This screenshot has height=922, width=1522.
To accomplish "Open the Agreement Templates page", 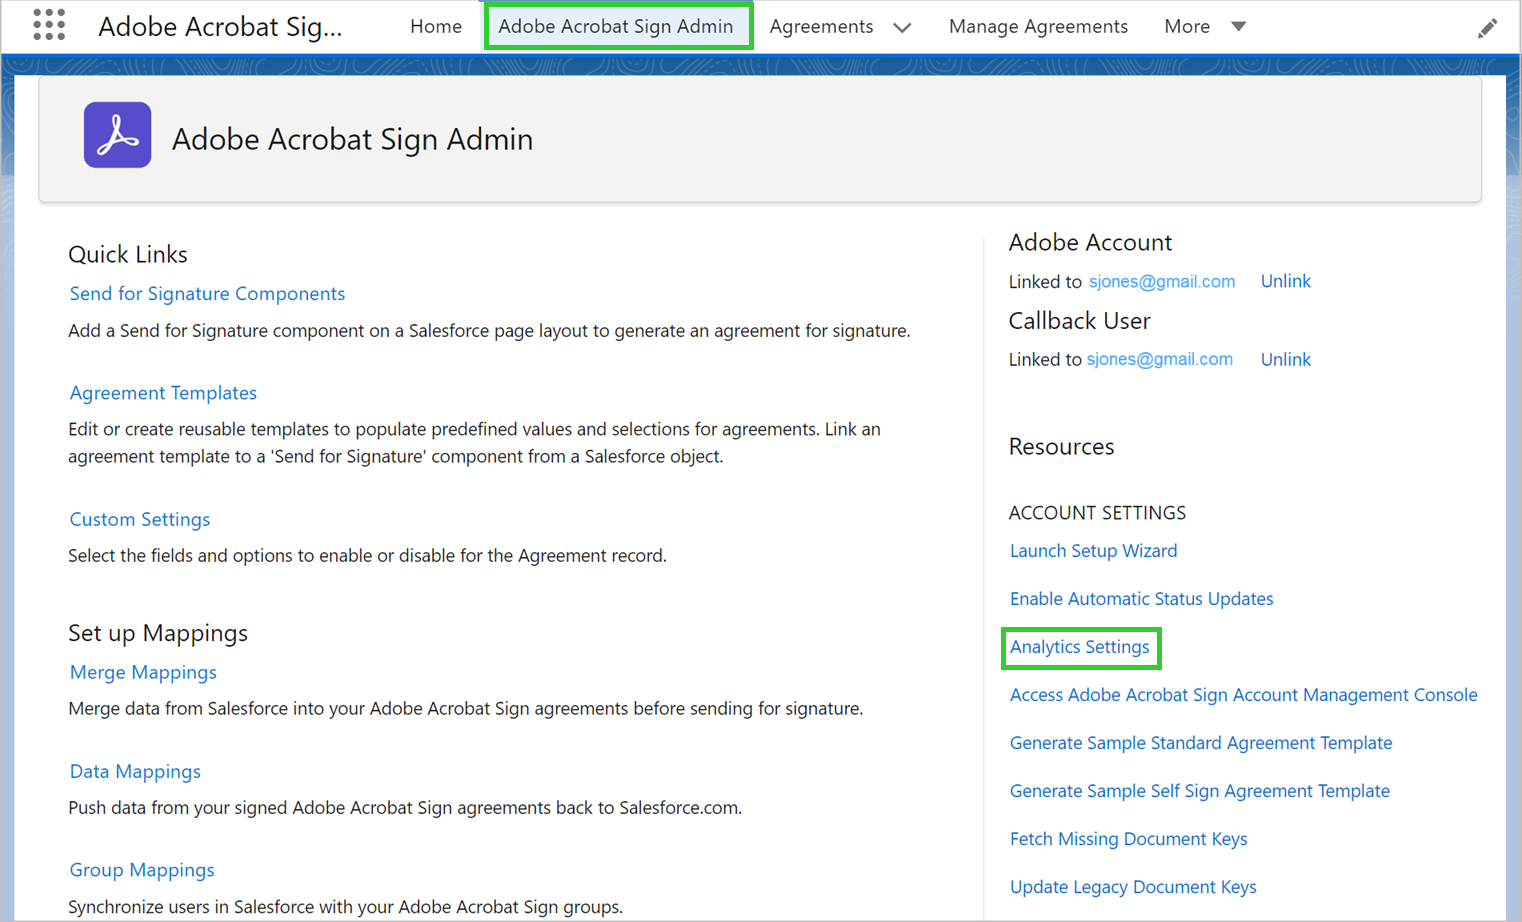I will tap(162, 392).
